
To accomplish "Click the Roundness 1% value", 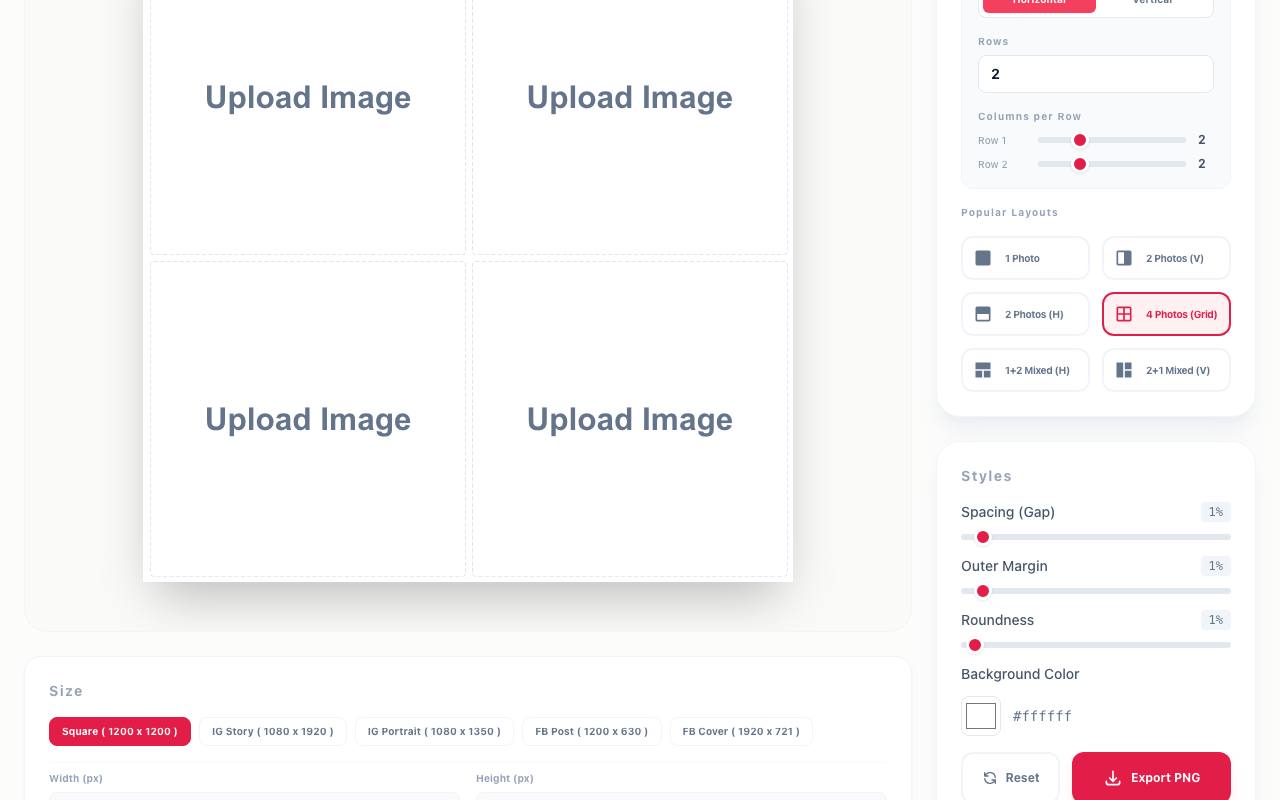I will click(x=1216, y=620).
